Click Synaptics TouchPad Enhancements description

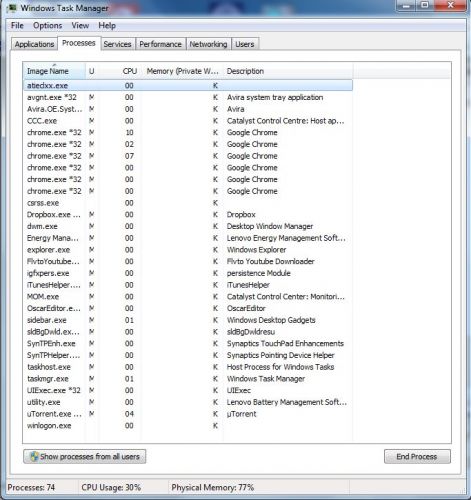click(x=285, y=343)
